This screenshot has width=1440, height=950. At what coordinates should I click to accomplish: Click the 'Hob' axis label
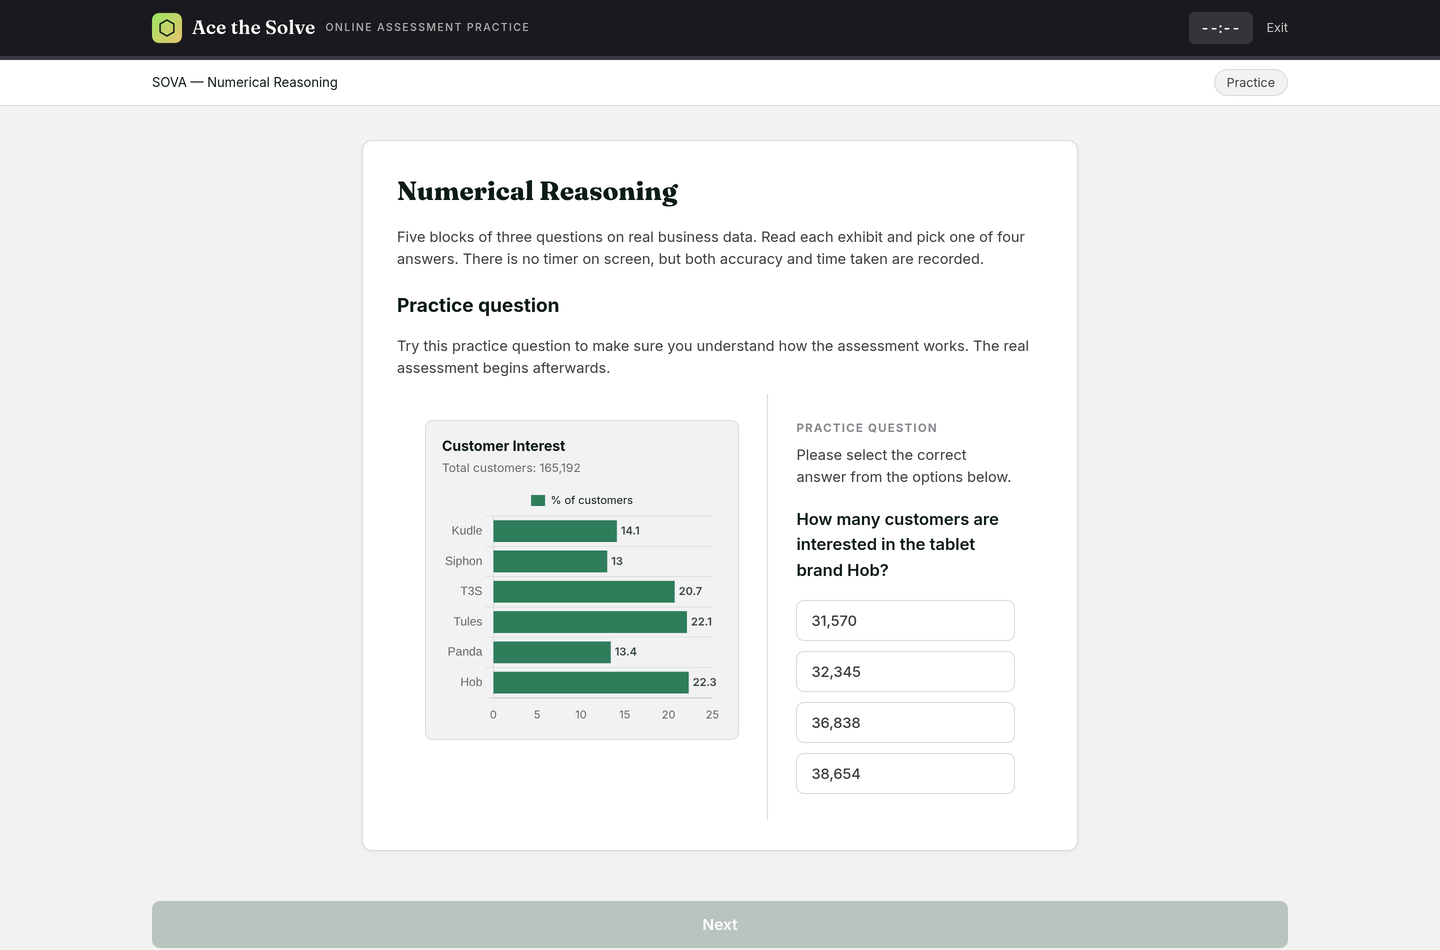(x=471, y=682)
